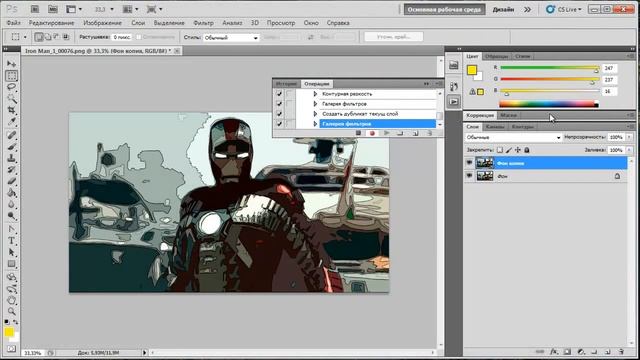Select Основная рабочая среда workspace button
This screenshot has height=360, width=640.
point(444,9)
